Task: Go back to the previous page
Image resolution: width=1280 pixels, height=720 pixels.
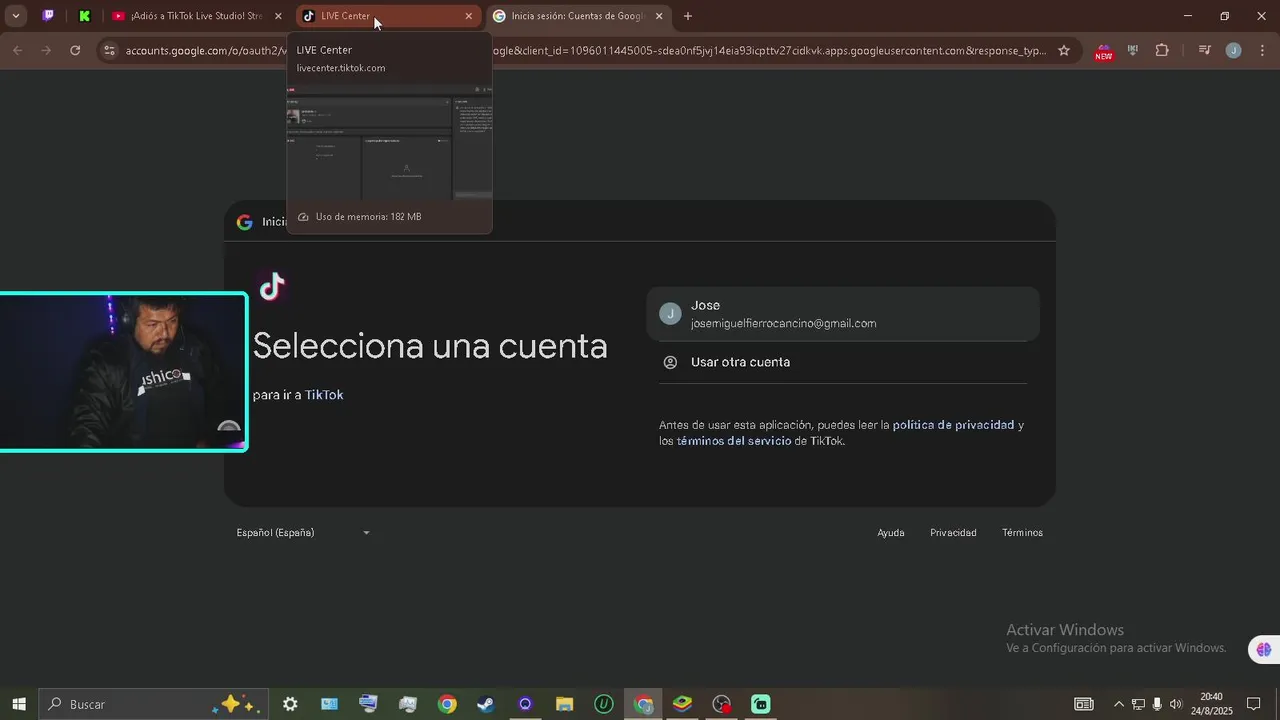Action: tap(18, 50)
